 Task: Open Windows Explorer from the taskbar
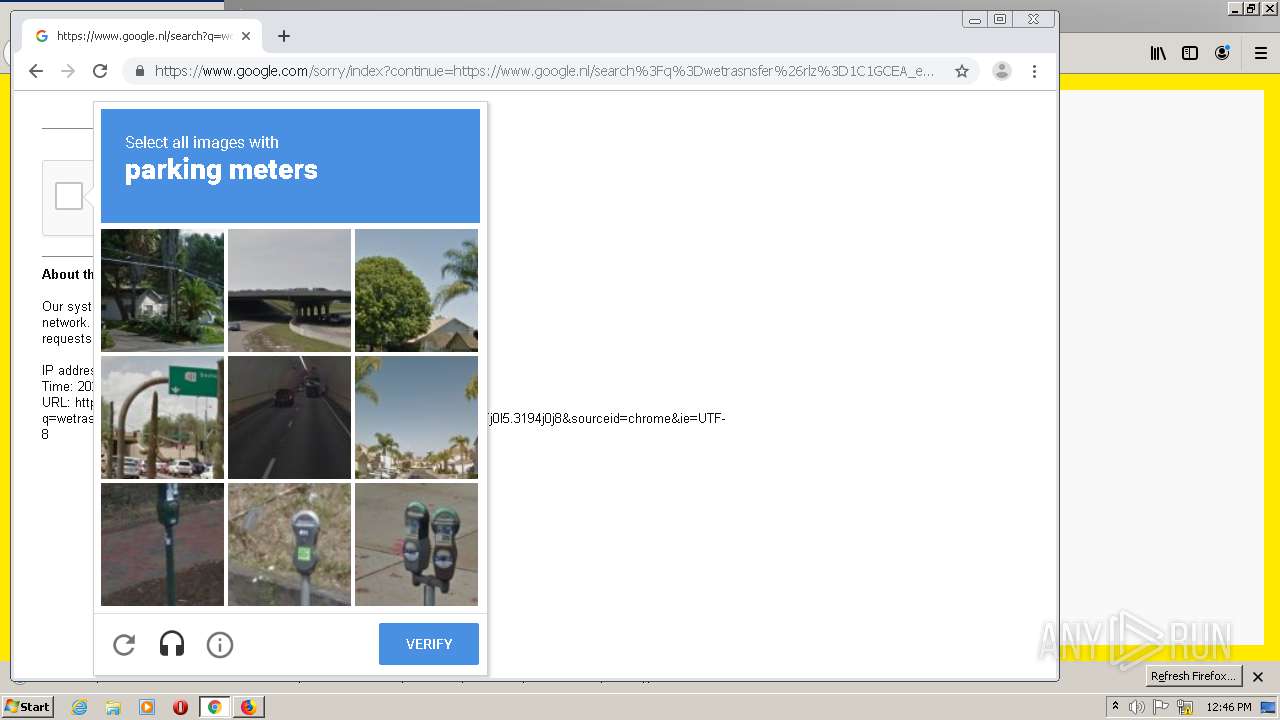113,707
